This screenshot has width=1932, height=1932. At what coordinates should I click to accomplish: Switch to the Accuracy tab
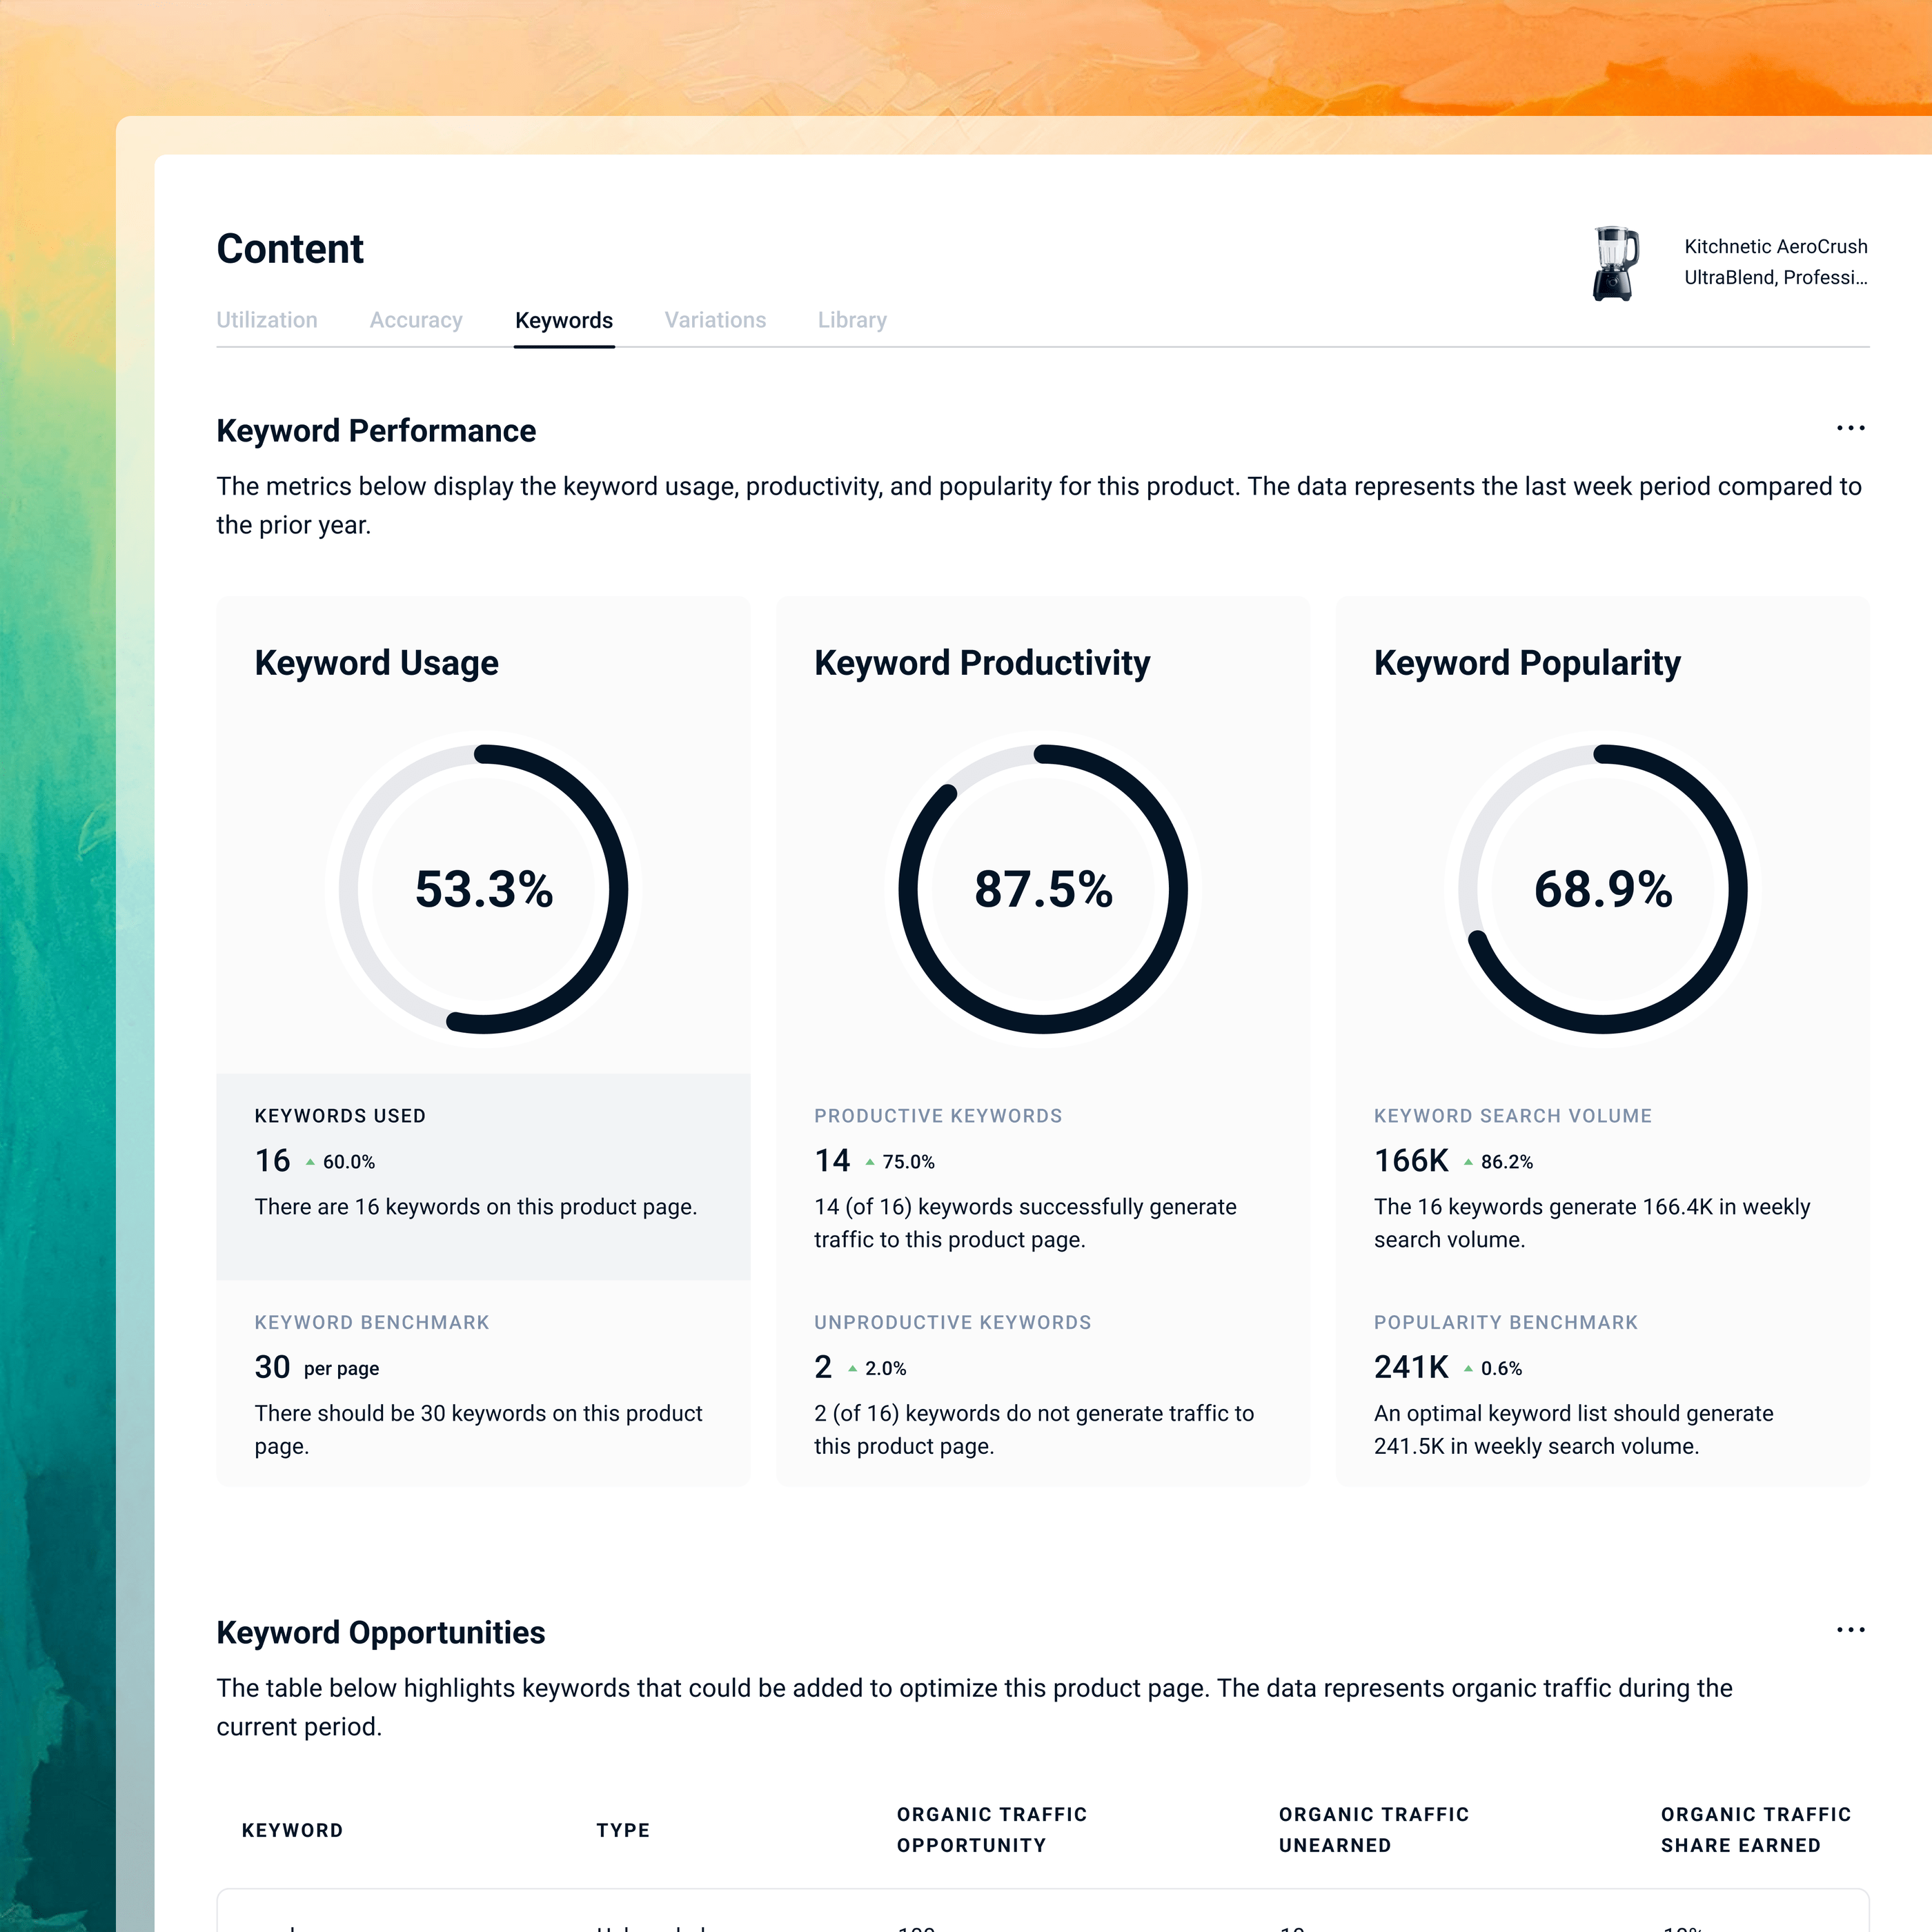coord(416,320)
